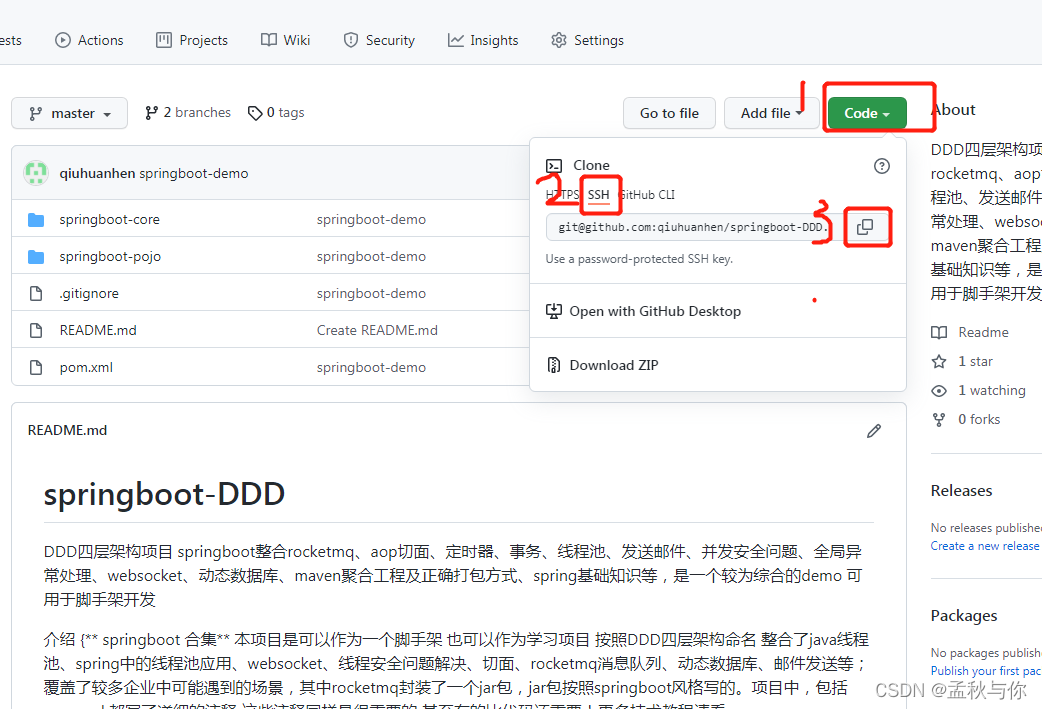Click the Clone help question-mark icon
Image resolution: width=1042 pixels, height=709 pixels.
pyautogui.click(x=881, y=165)
